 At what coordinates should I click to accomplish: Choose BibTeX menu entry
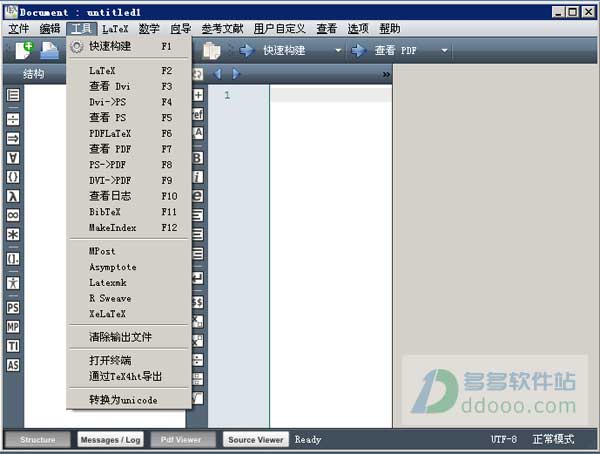(x=129, y=212)
